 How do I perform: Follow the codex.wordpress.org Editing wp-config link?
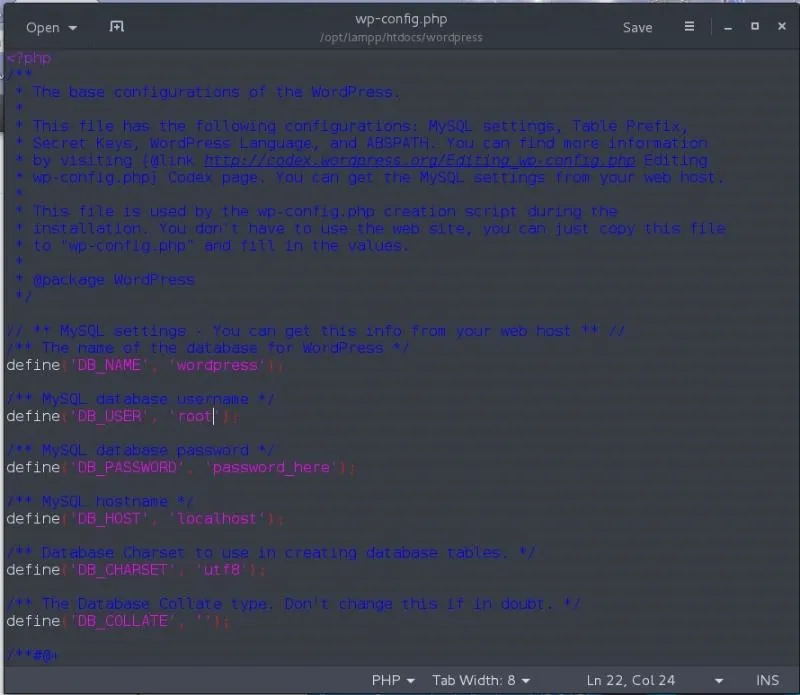419,160
